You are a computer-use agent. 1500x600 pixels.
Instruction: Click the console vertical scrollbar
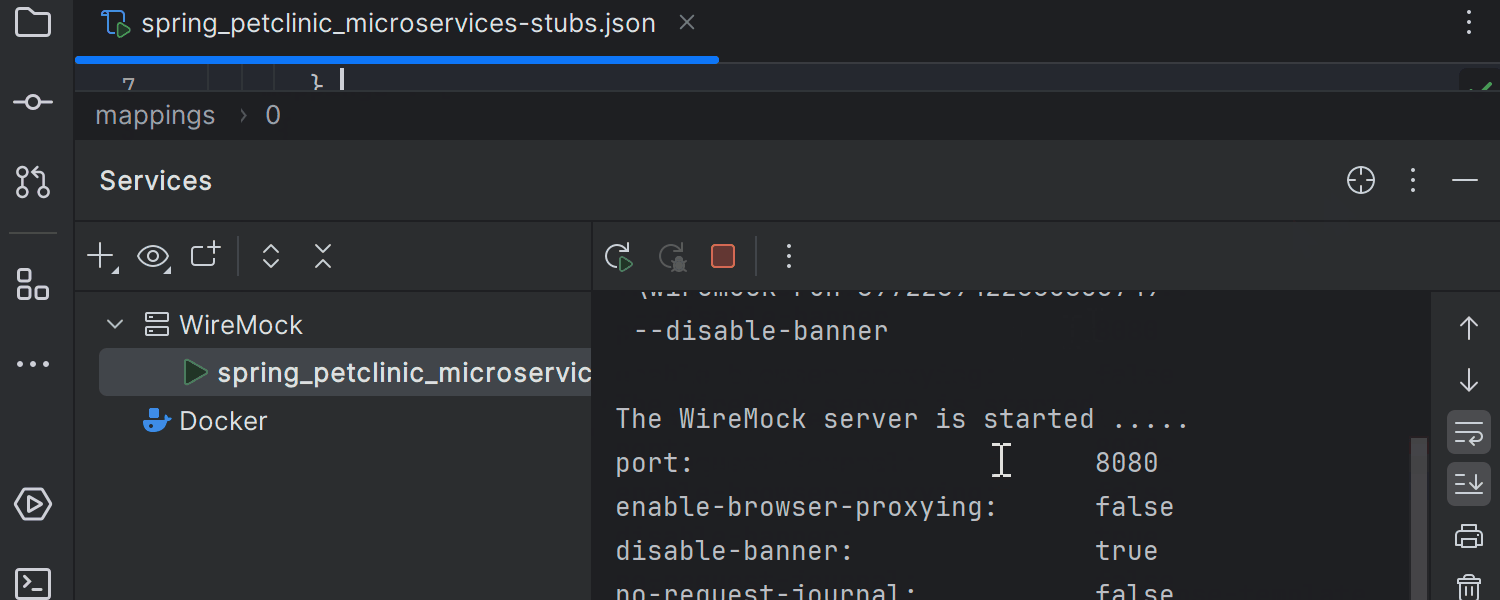tap(1418, 520)
